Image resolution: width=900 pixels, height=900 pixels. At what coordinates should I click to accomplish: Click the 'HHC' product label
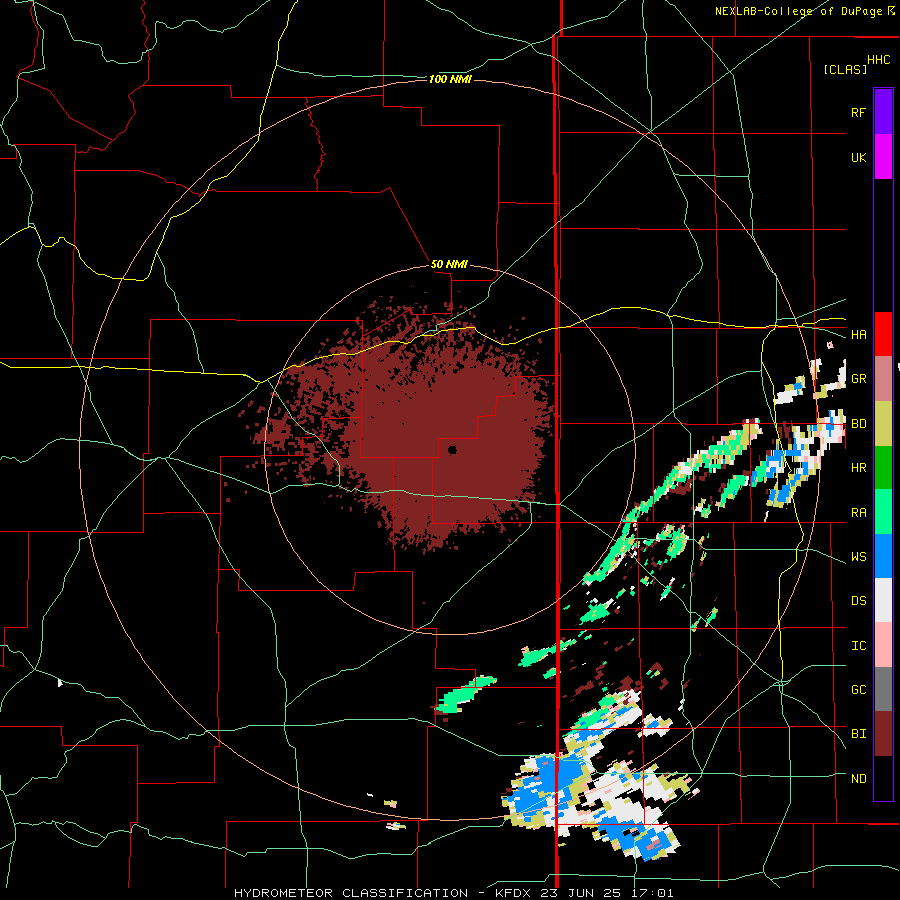click(879, 60)
